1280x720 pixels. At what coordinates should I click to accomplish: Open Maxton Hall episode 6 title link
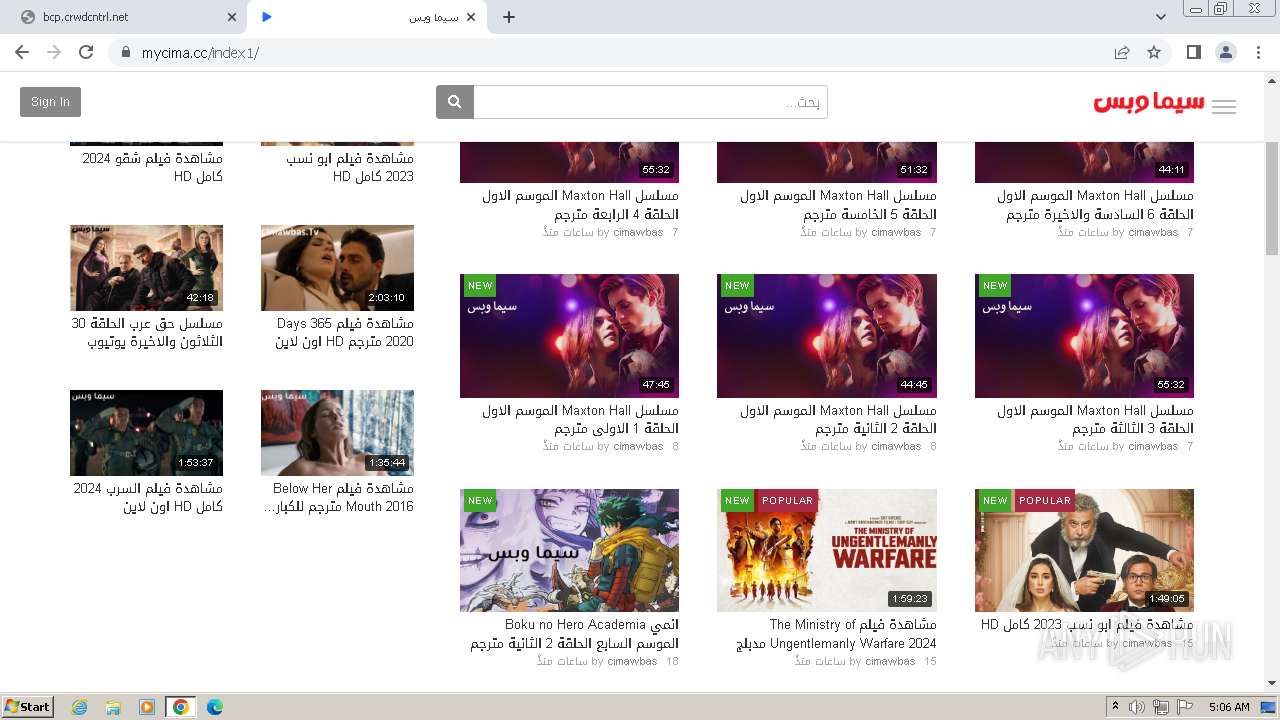pos(1095,205)
